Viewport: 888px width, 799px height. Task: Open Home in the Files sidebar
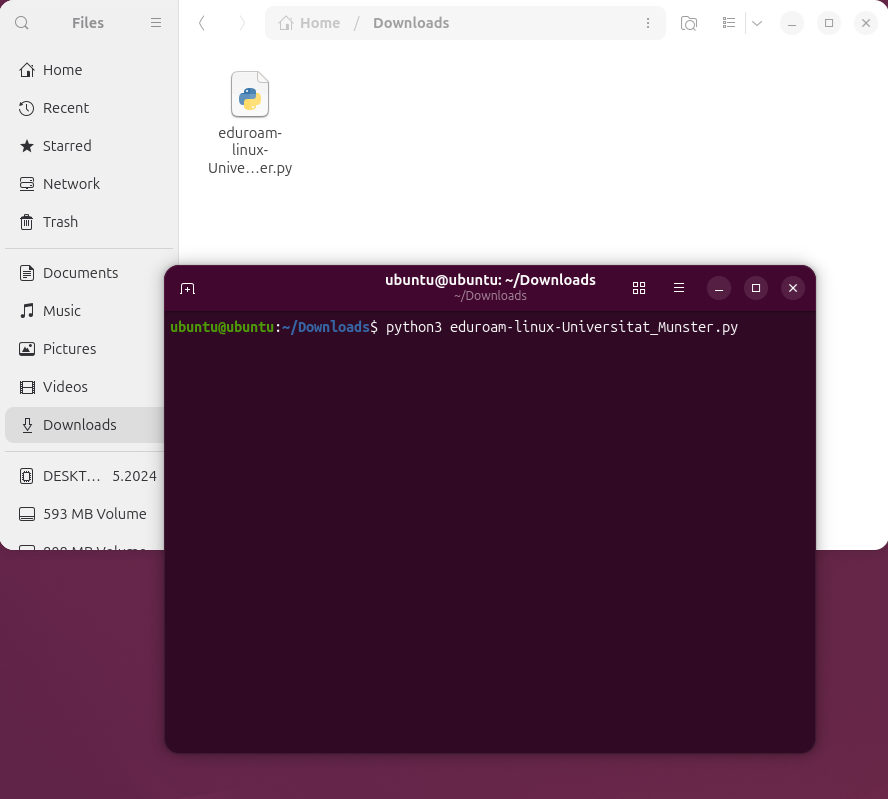[x=89, y=70]
